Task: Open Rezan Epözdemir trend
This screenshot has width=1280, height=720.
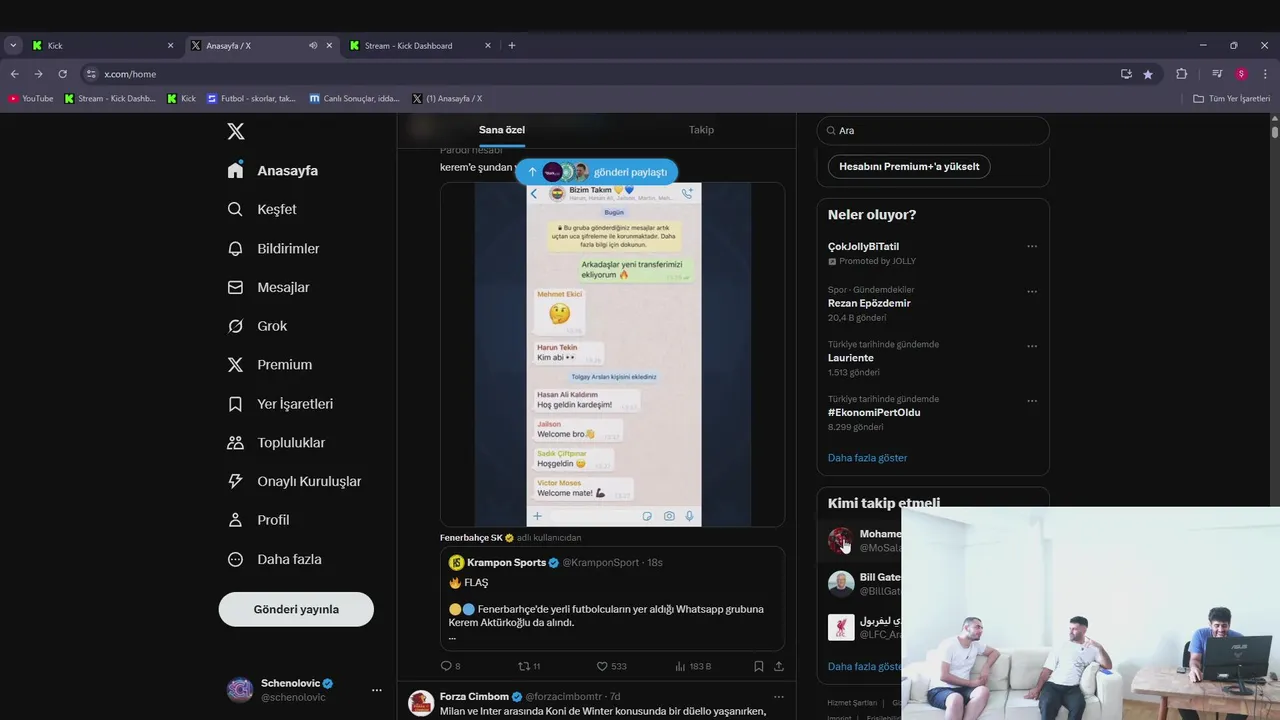Action: 869,303
